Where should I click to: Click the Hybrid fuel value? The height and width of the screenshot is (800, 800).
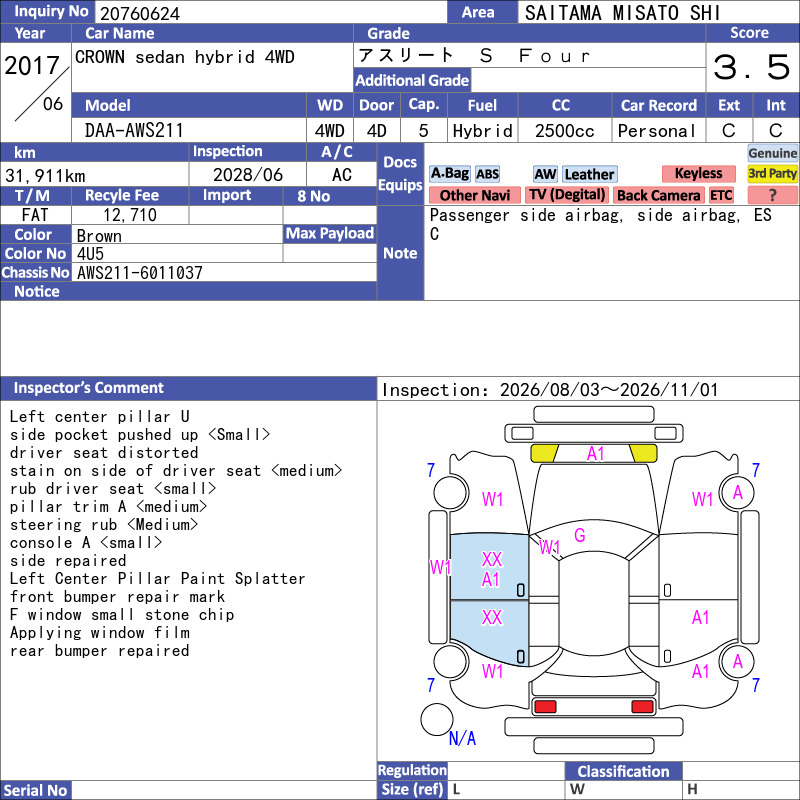click(482, 131)
